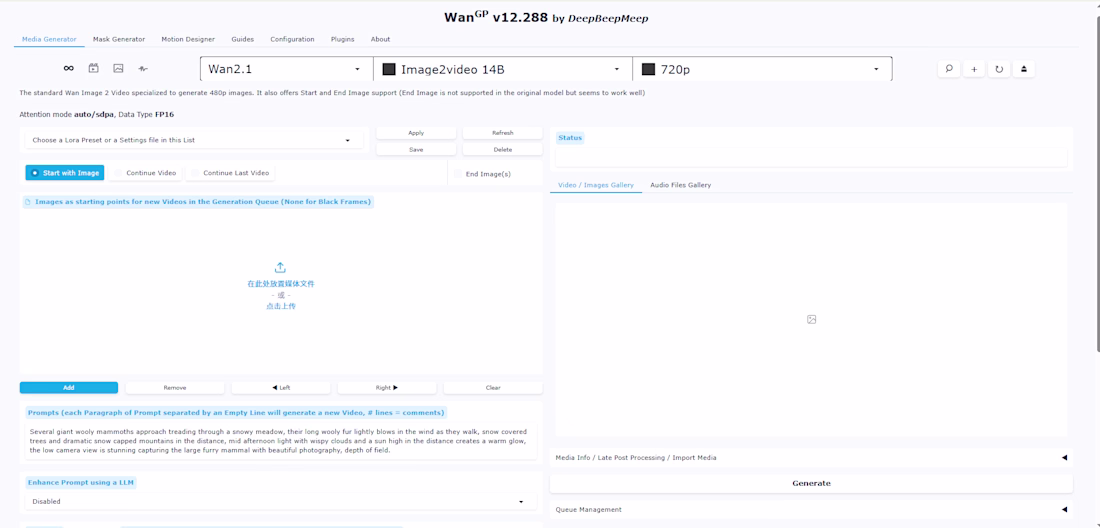
Task: Open the Mask Generator tab
Action: coord(119,39)
